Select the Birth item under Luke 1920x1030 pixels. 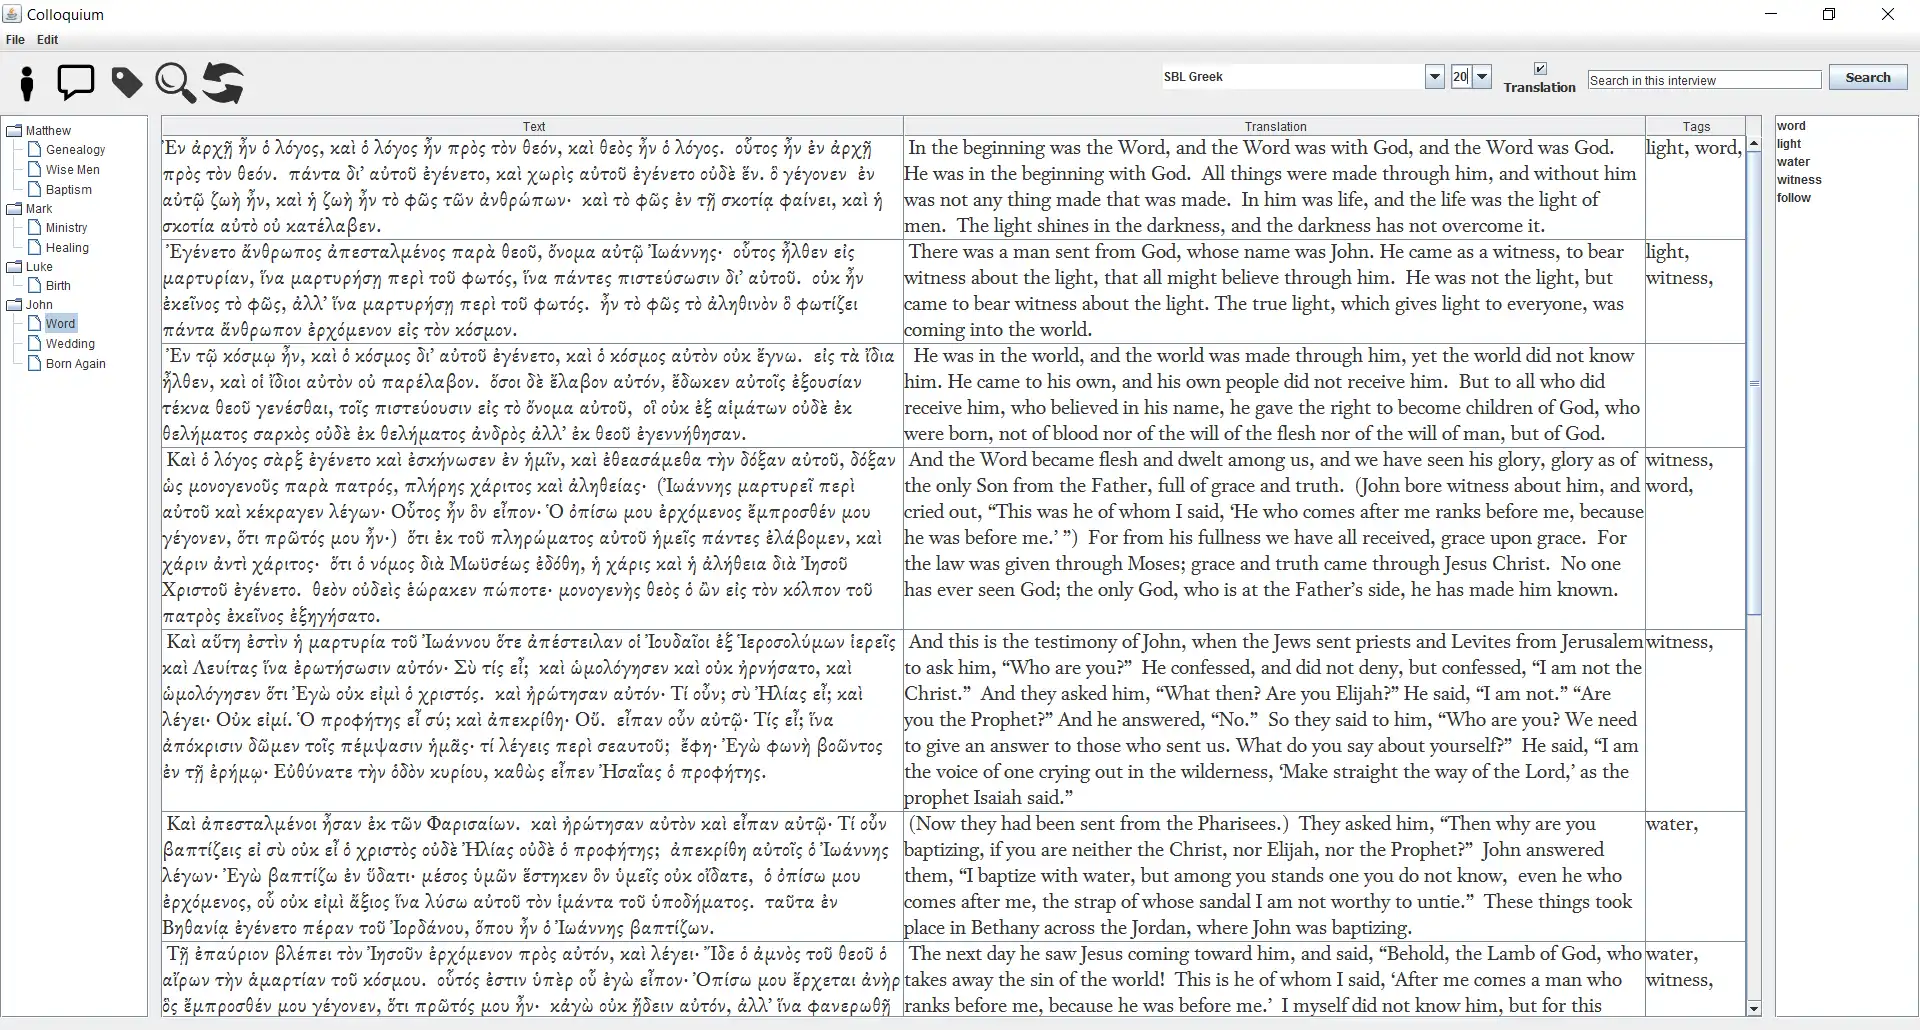58,286
